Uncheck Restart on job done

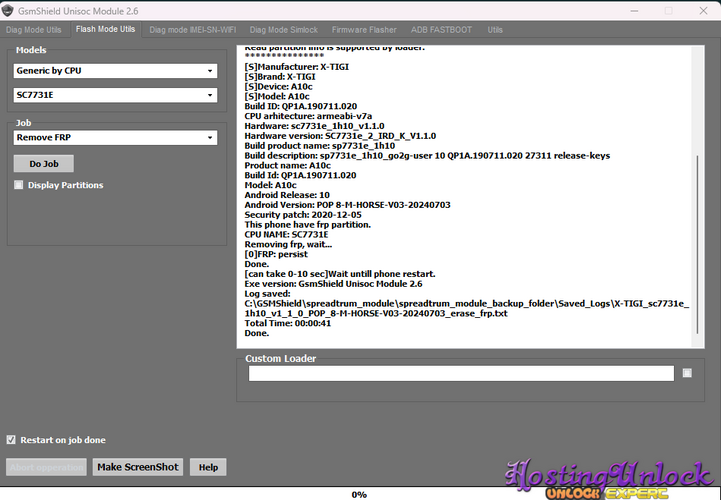11,440
